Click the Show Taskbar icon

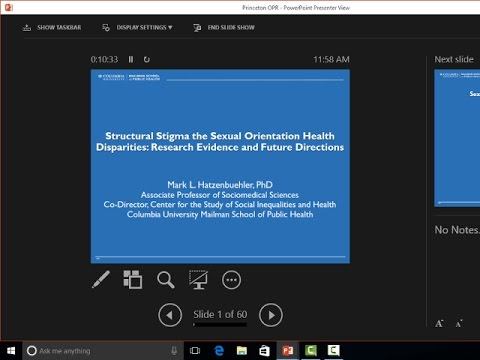(x=27, y=27)
